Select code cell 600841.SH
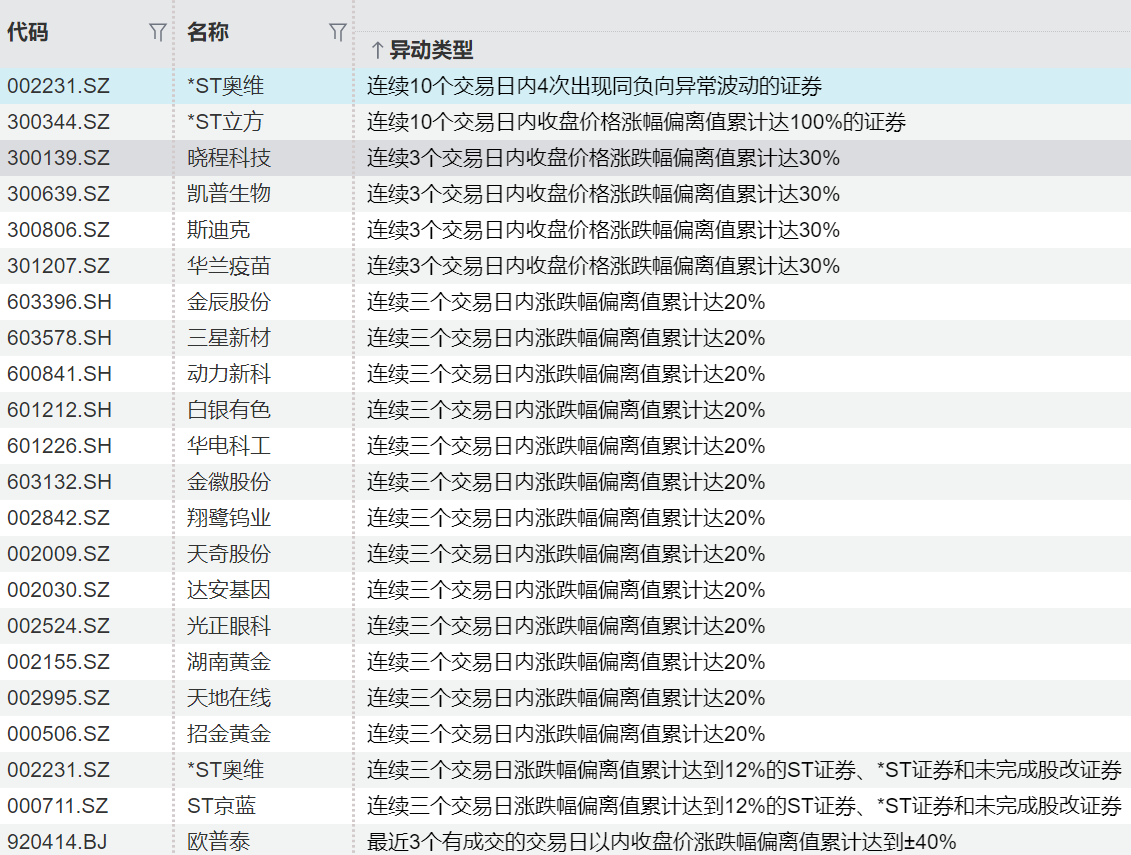1131x855 pixels. [59, 374]
